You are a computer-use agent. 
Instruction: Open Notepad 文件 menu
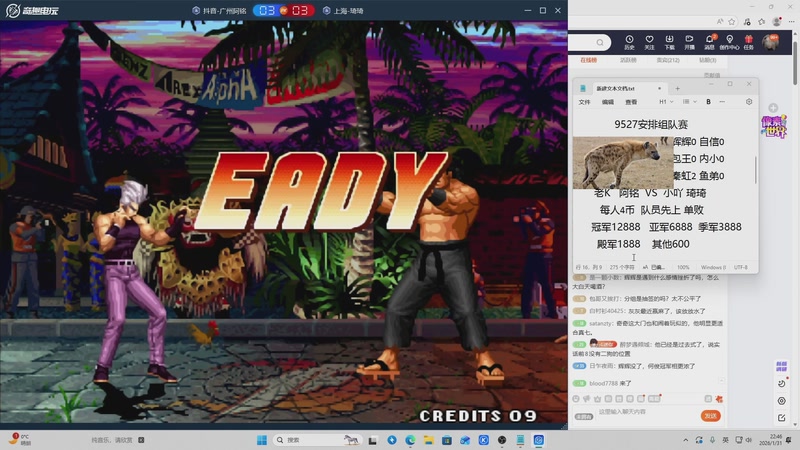[x=584, y=102]
